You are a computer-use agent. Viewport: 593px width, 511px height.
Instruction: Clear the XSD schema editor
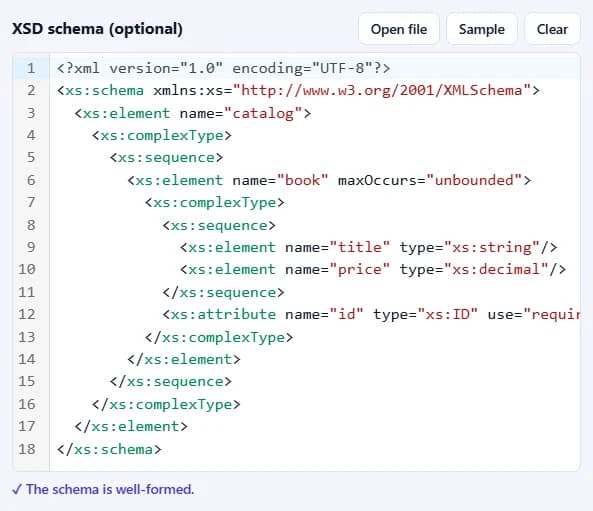point(552,29)
